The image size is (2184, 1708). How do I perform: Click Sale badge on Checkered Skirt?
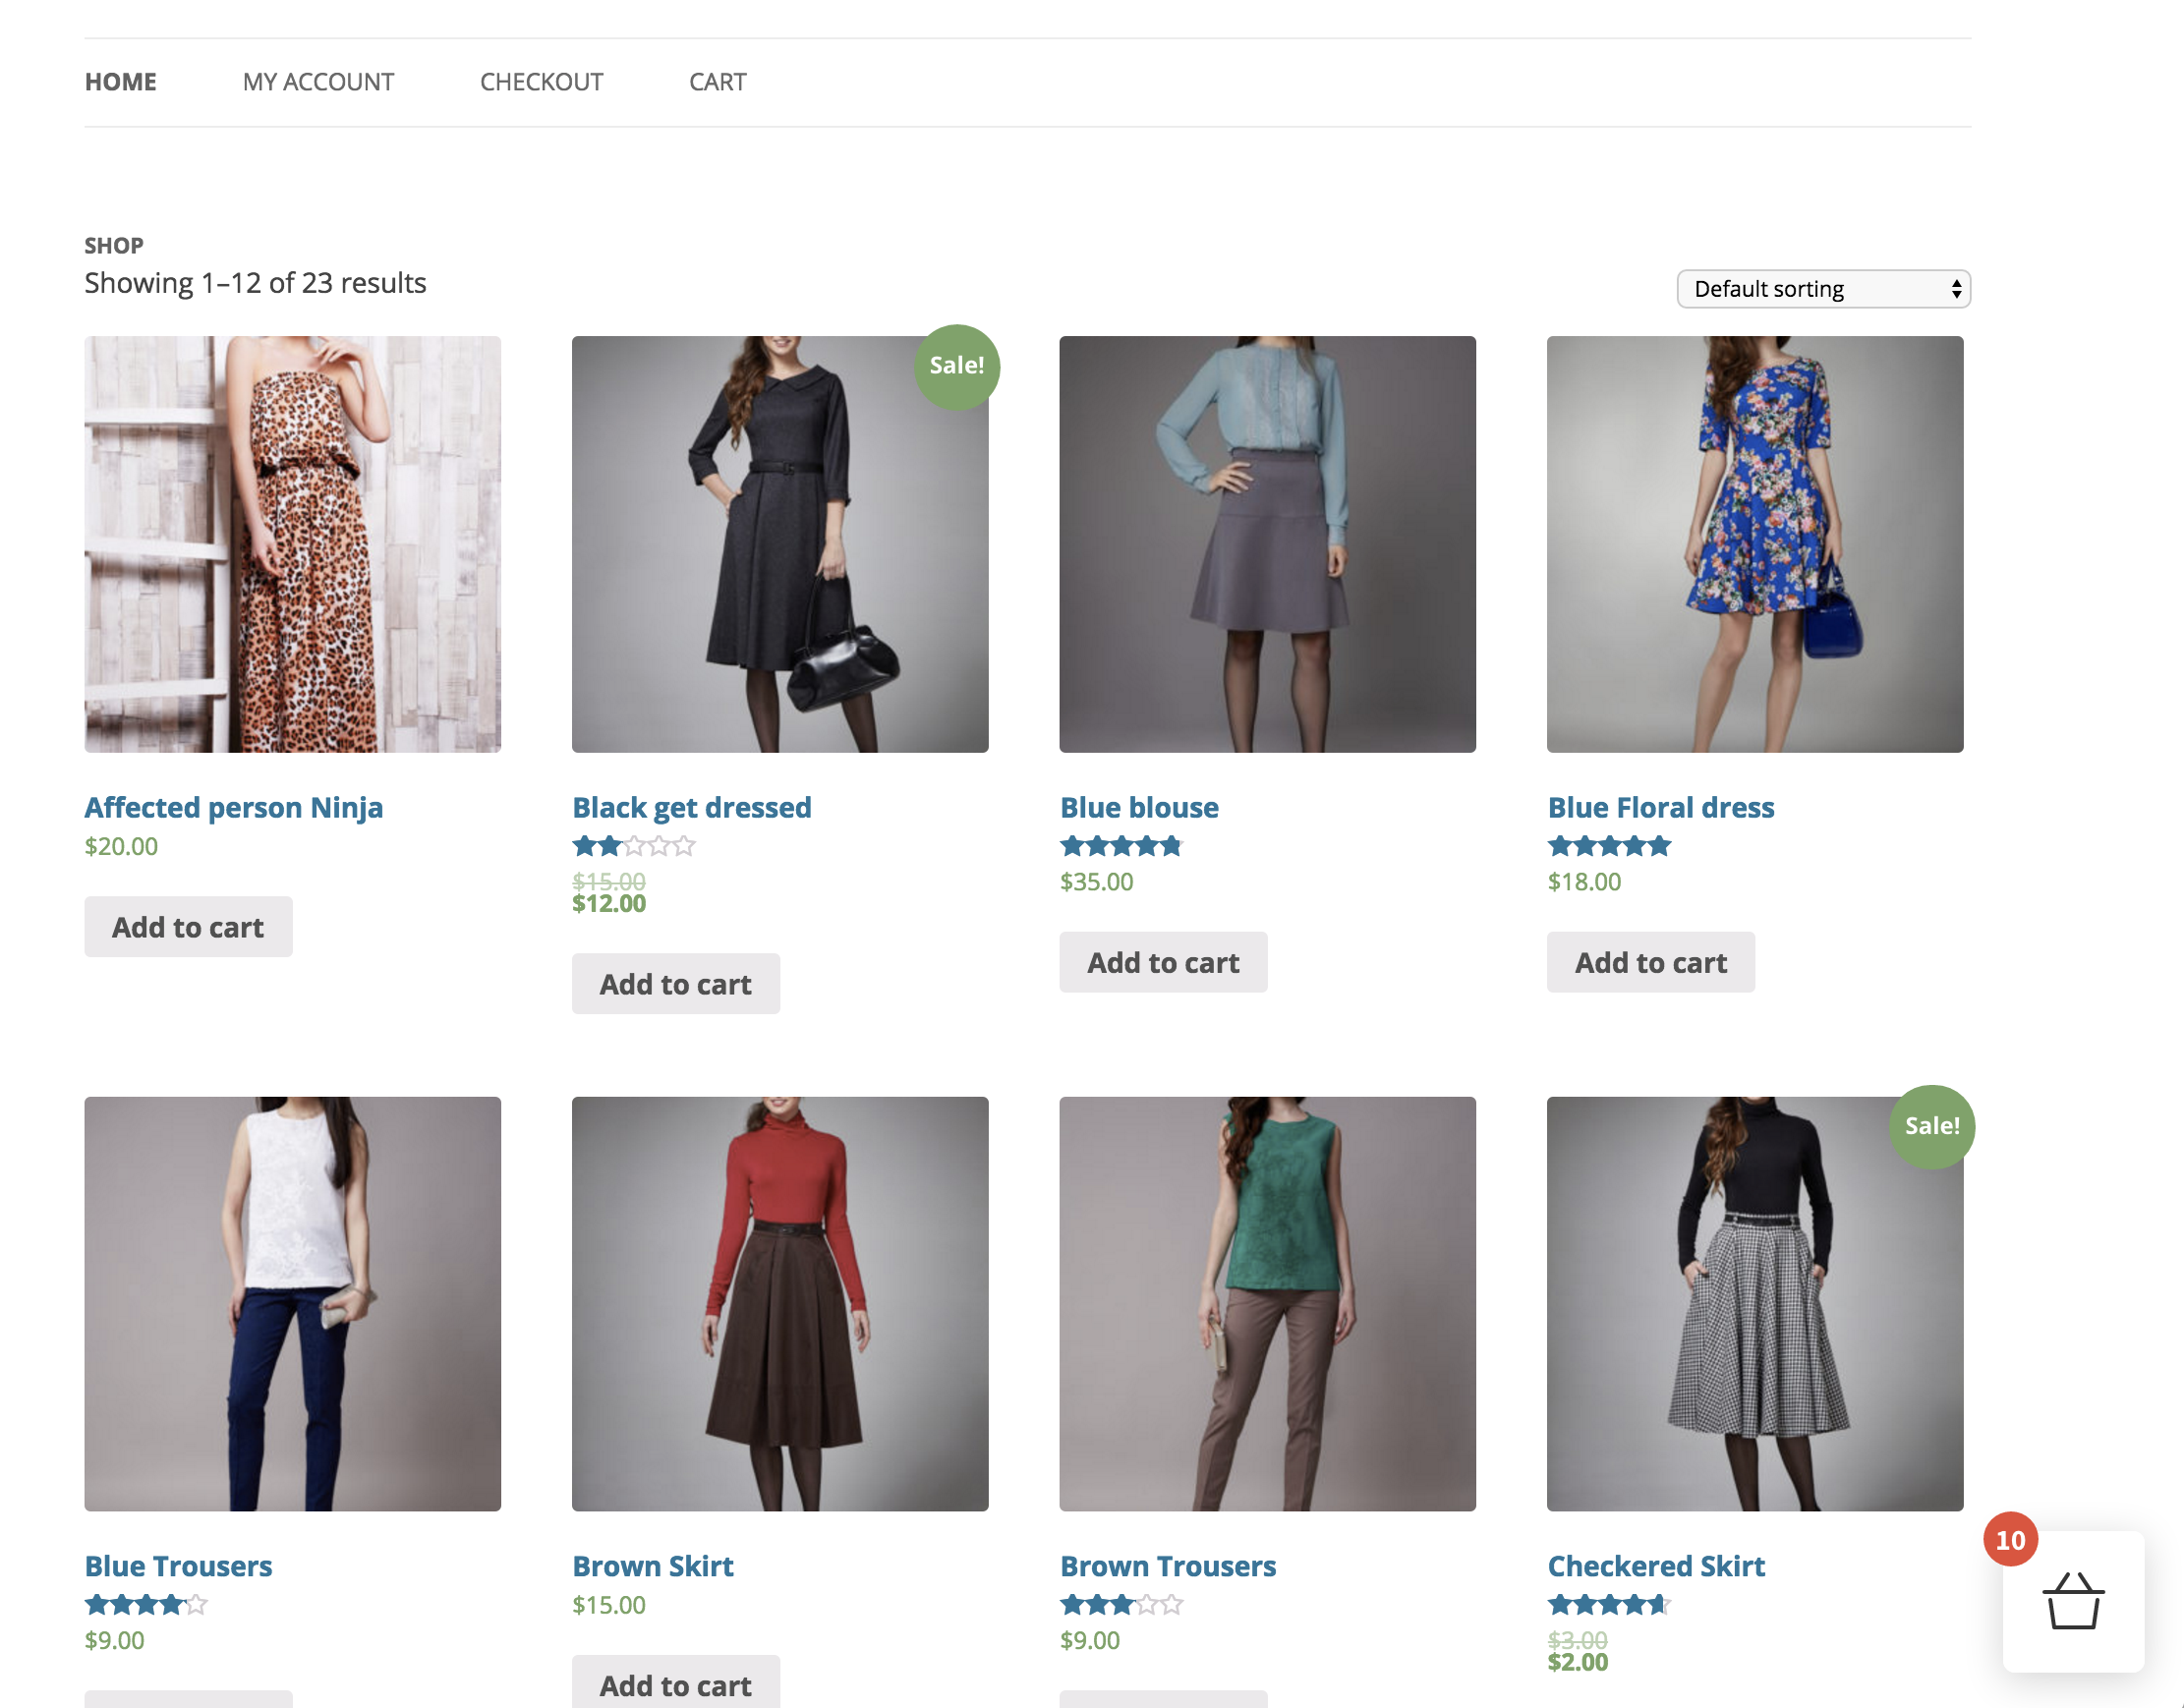coord(1931,1126)
